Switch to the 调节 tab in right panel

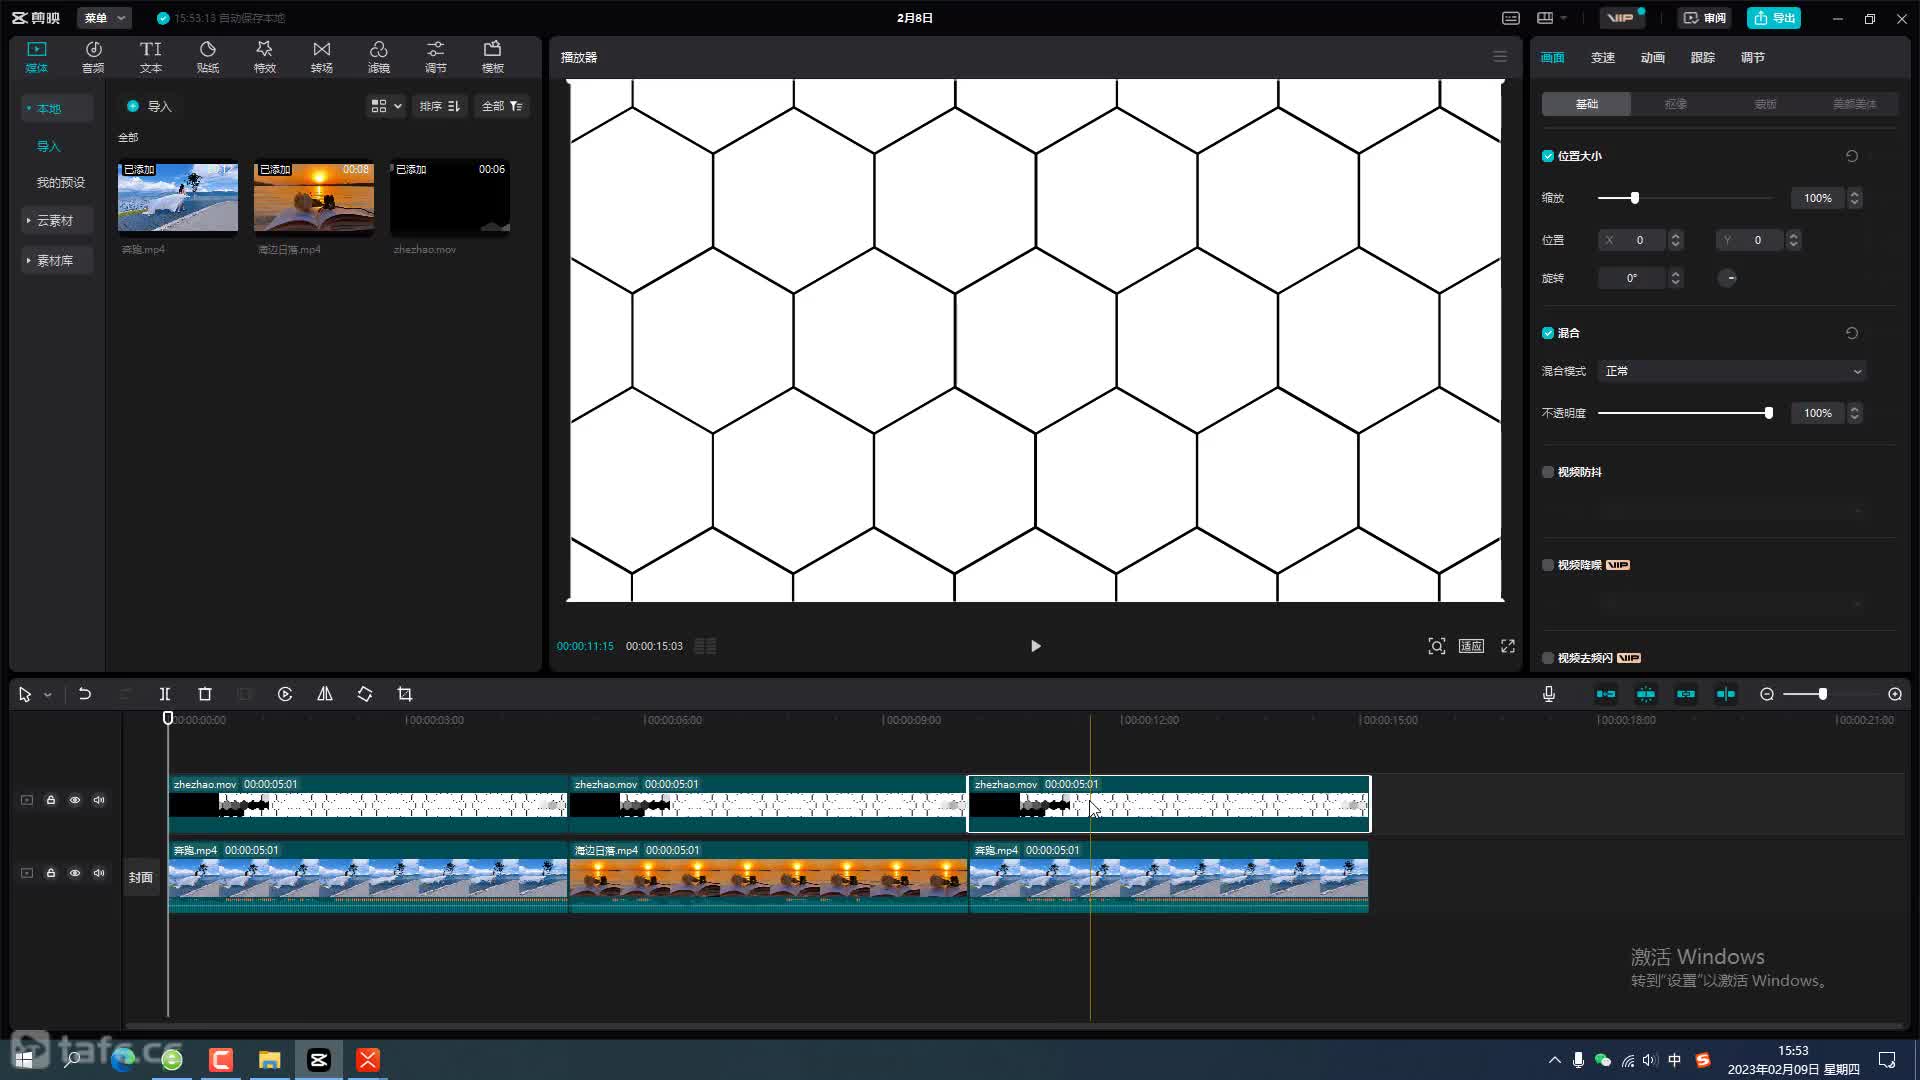pyautogui.click(x=1753, y=57)
